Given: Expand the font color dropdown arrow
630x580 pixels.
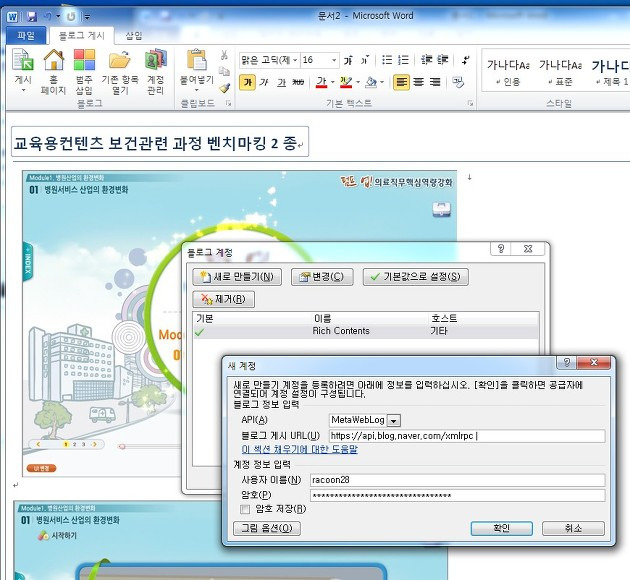Looking at the screenshot, I should [x=333, y=82].
